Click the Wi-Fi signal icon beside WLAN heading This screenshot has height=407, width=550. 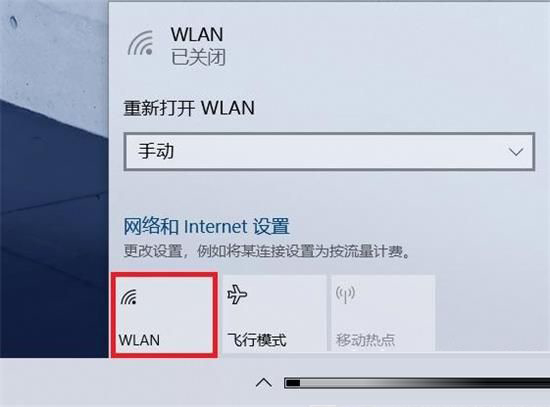(x=140, y=43)
